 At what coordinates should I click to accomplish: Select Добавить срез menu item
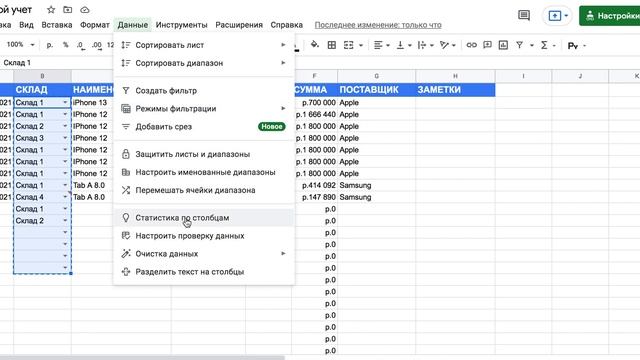(x=204, y=127)
